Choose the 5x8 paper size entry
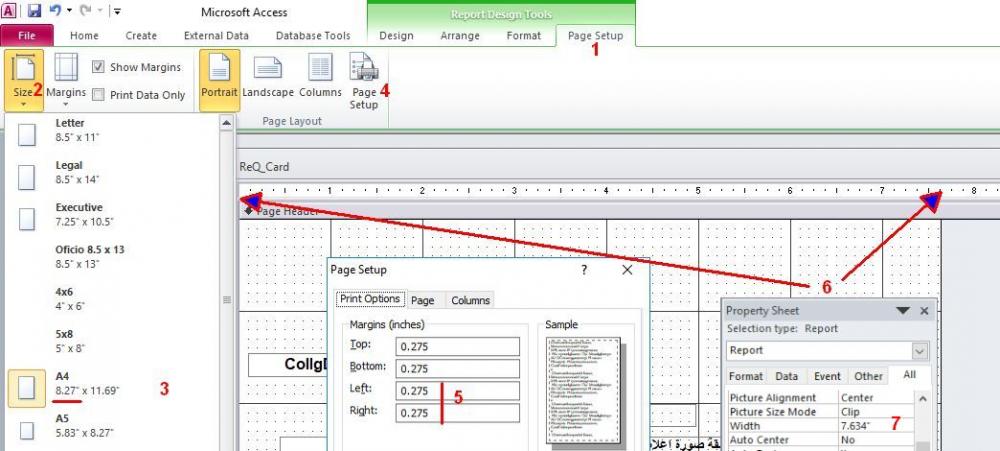1000x451 pixels. click(112, 341)
